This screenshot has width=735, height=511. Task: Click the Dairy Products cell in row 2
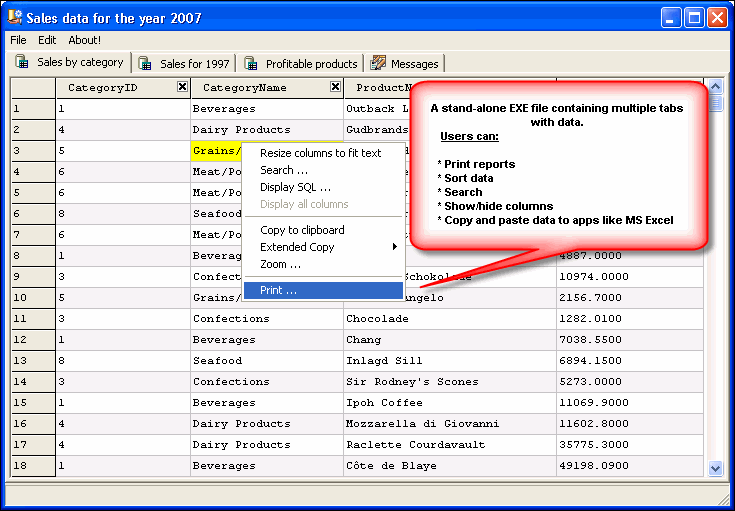(x=267, y=130)
